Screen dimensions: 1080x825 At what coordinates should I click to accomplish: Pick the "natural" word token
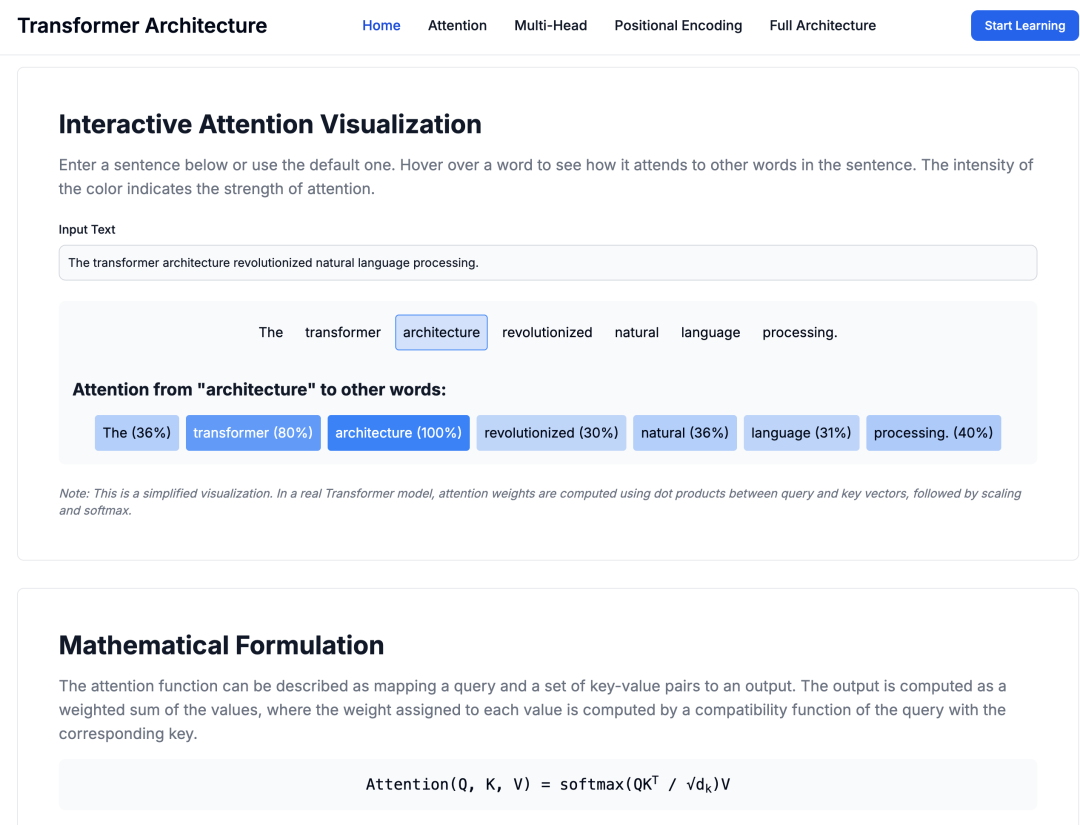pyautogui.click(x=636, y=332)
